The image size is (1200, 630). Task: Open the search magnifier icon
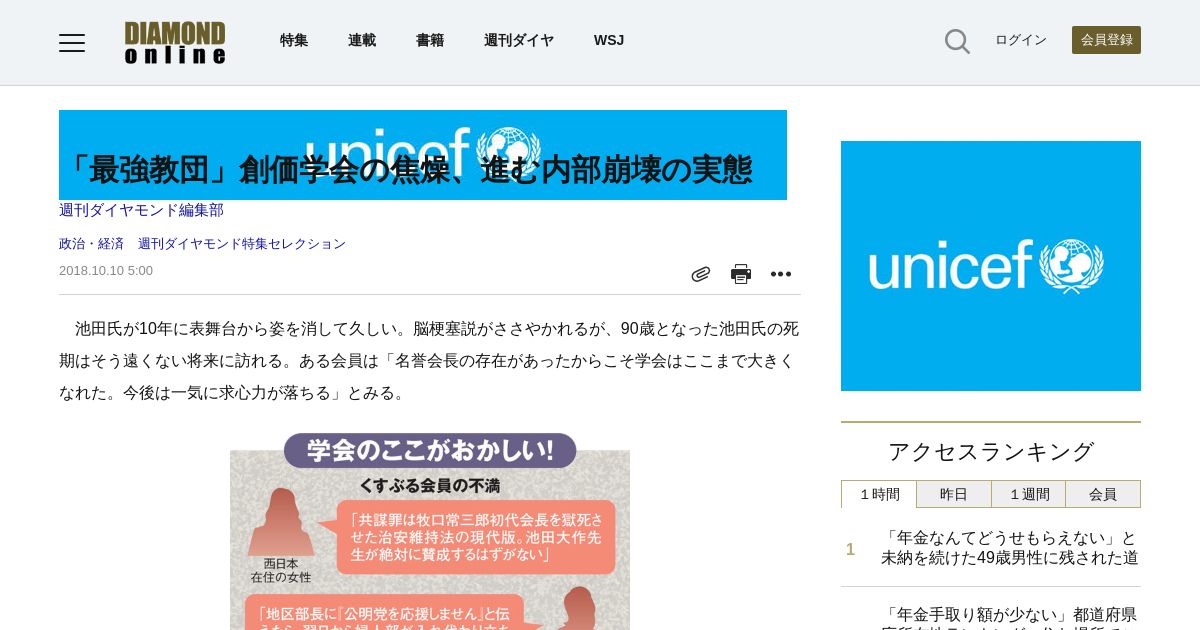[957, 41]
